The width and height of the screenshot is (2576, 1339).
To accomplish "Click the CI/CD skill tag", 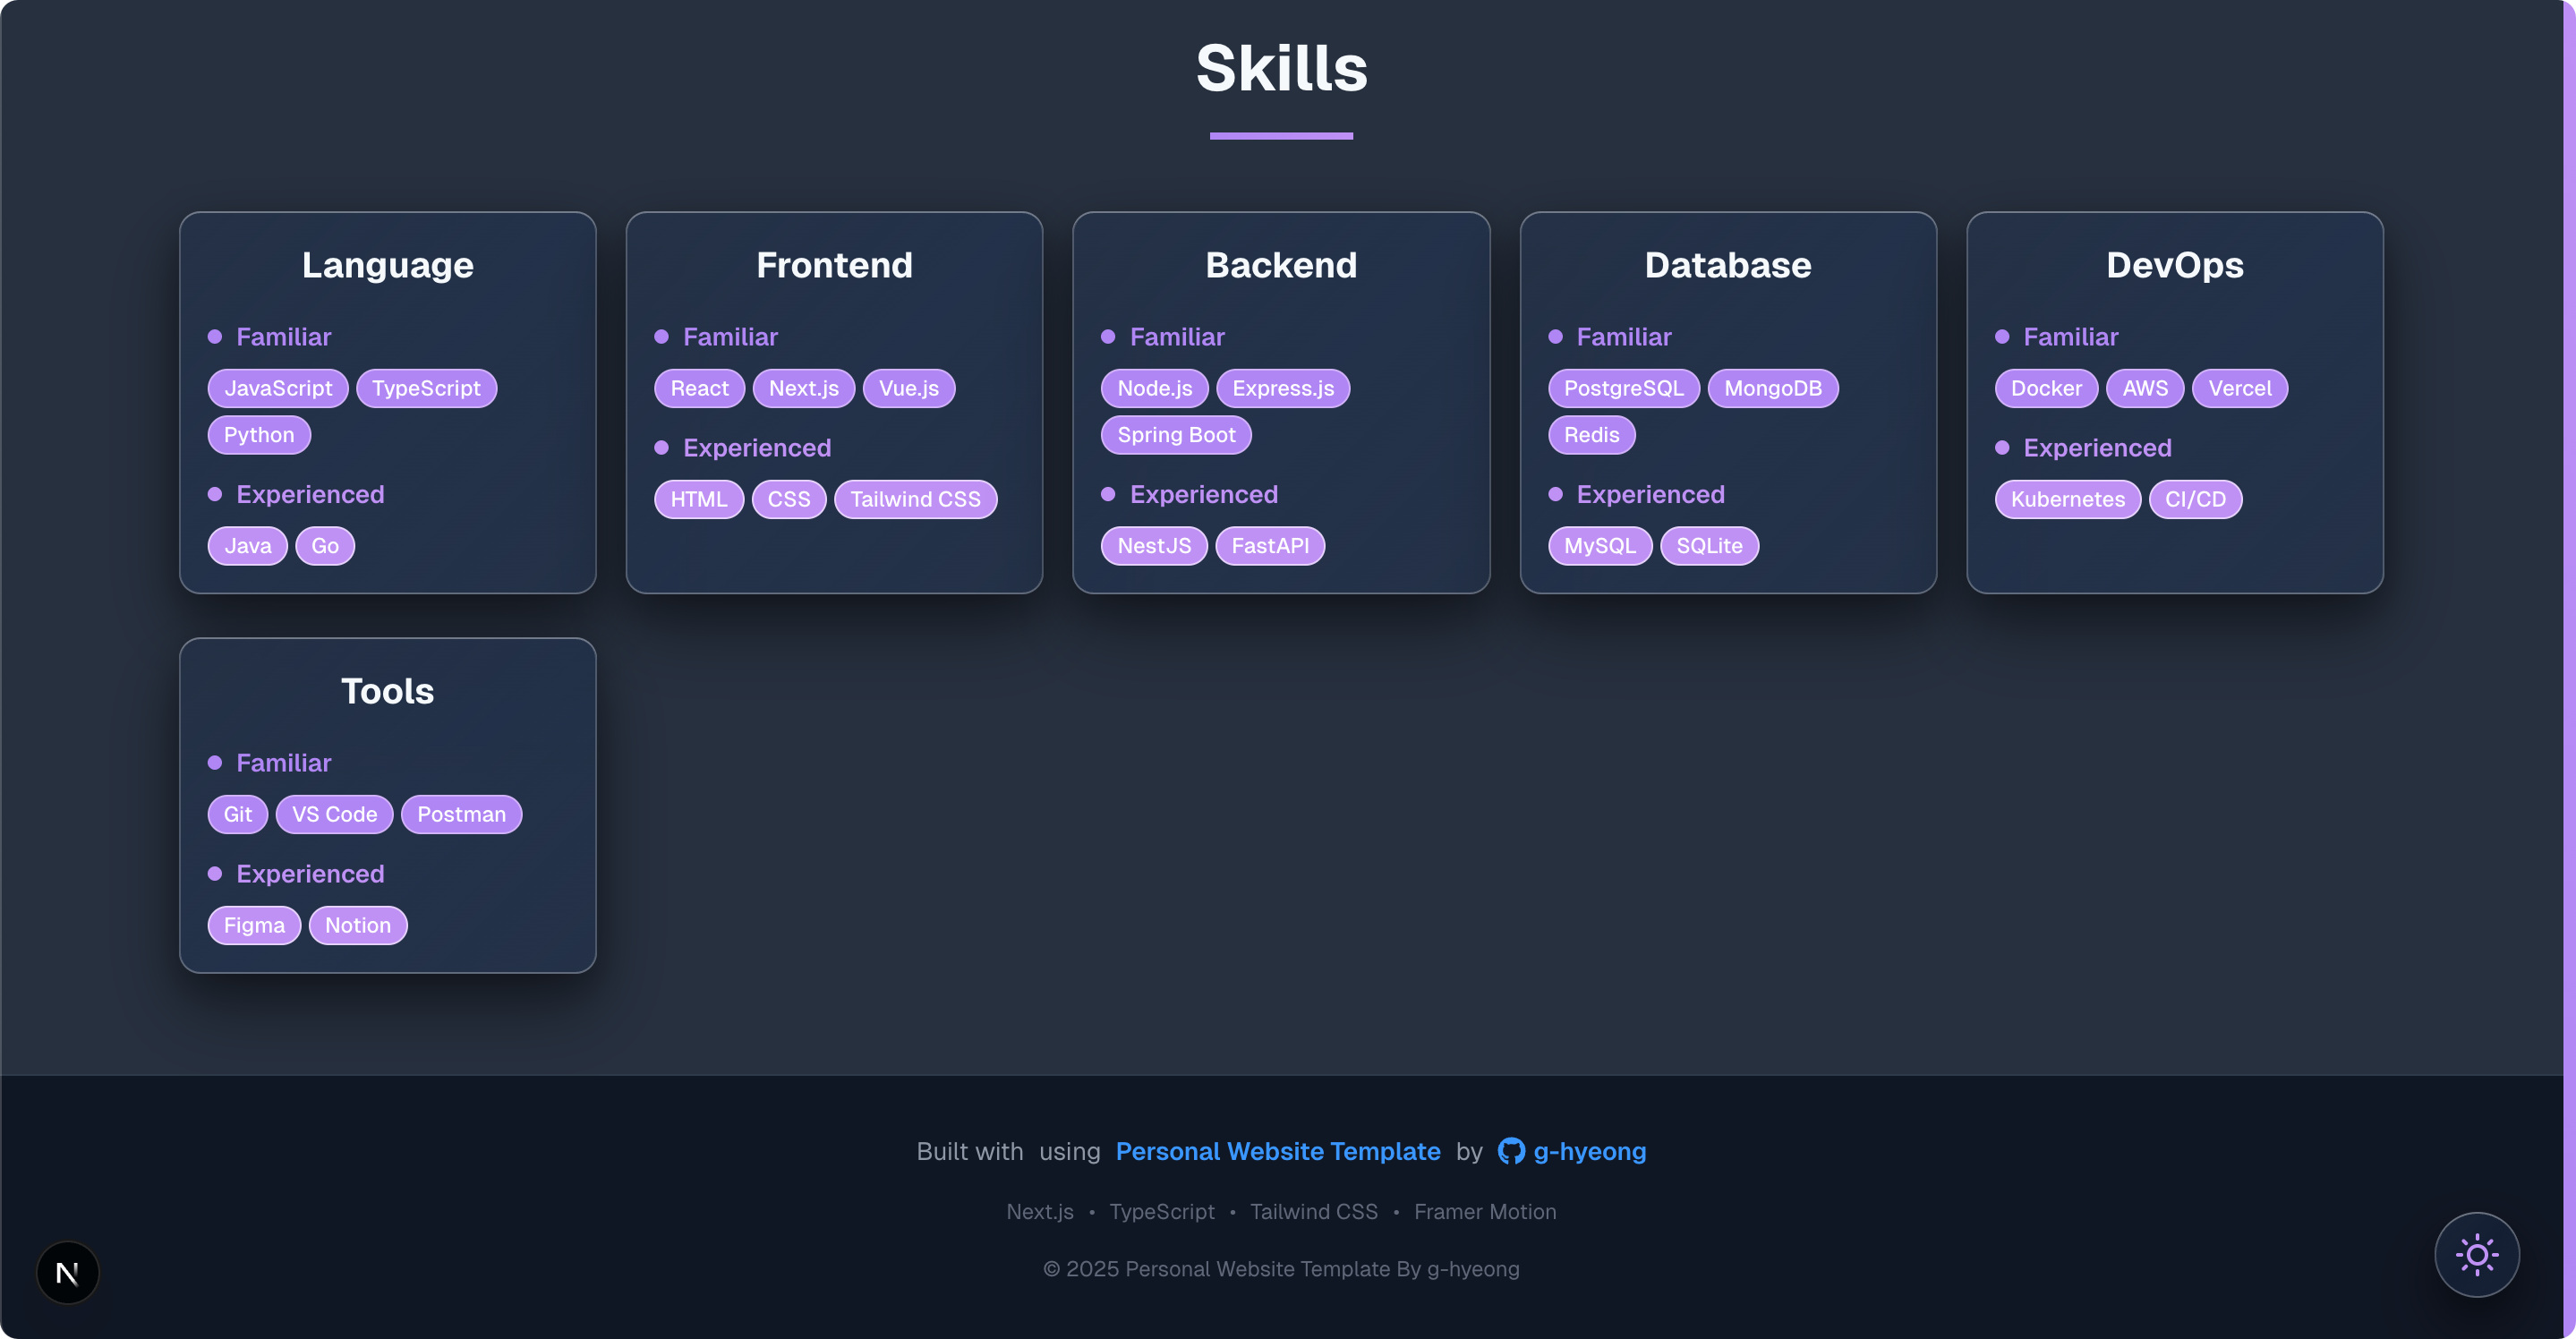I will click(2196, 499).
